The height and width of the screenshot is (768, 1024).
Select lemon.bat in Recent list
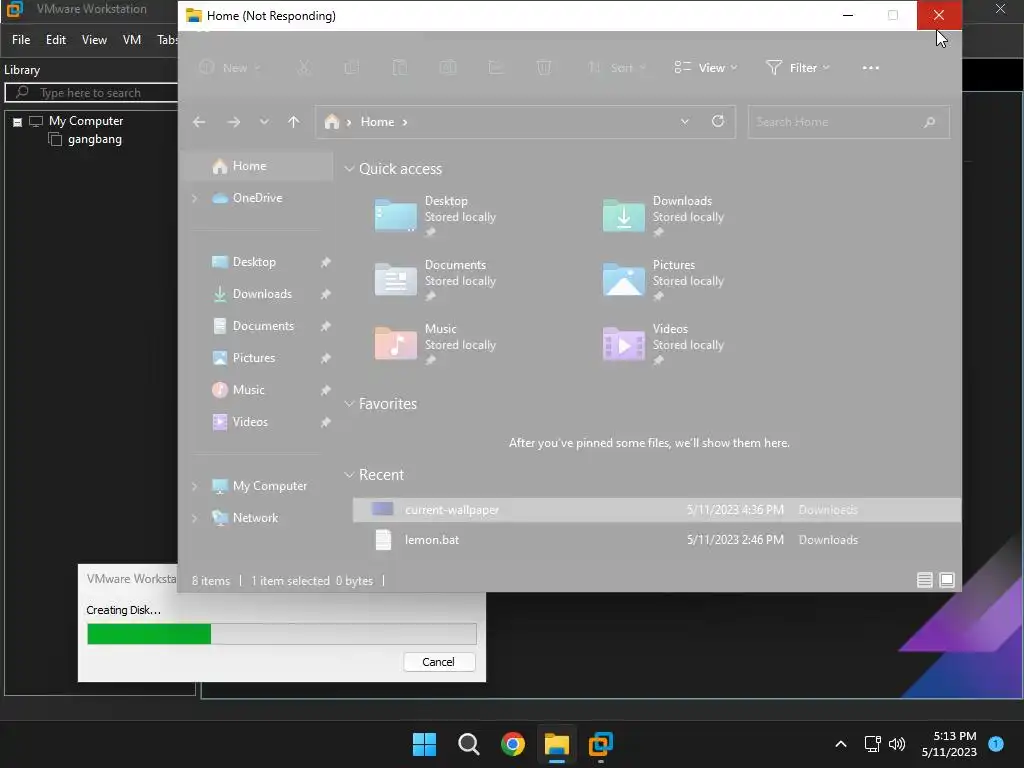(656, 540)
